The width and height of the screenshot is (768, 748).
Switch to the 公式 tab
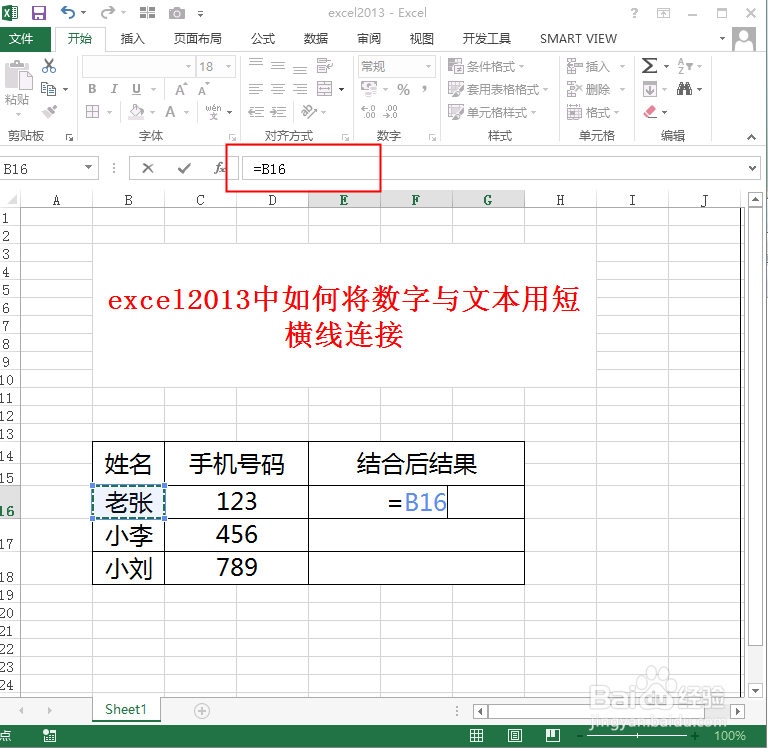coord(263,39)
